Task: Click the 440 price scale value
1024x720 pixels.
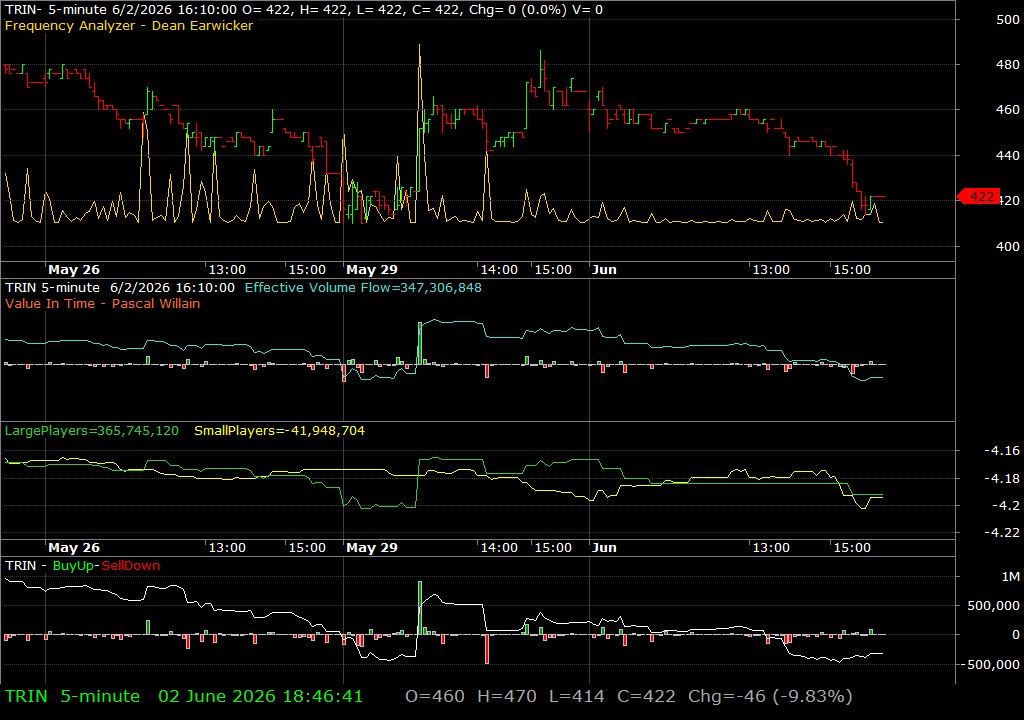Action: pyautogui.click(x=1008, y=155)
